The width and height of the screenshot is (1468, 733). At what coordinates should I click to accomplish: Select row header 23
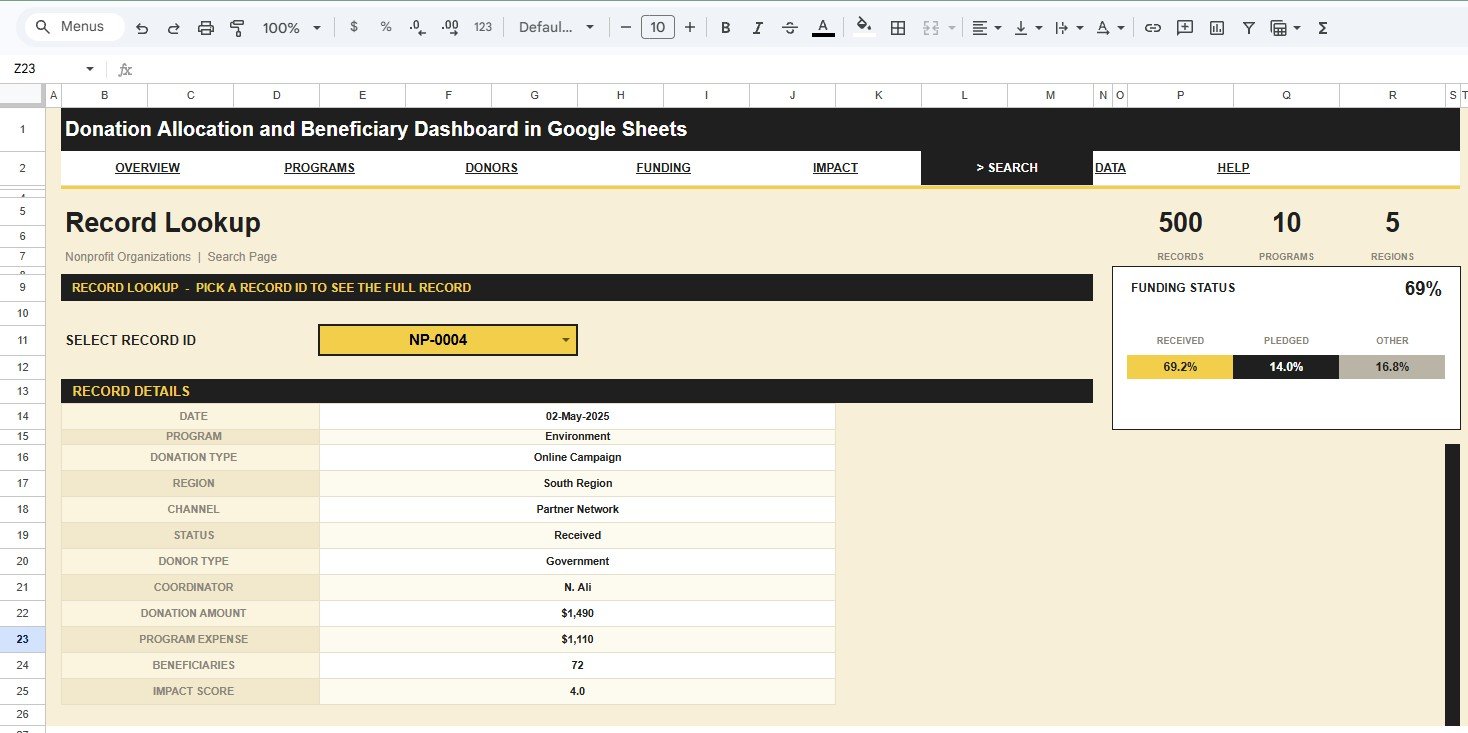(22, 639)
